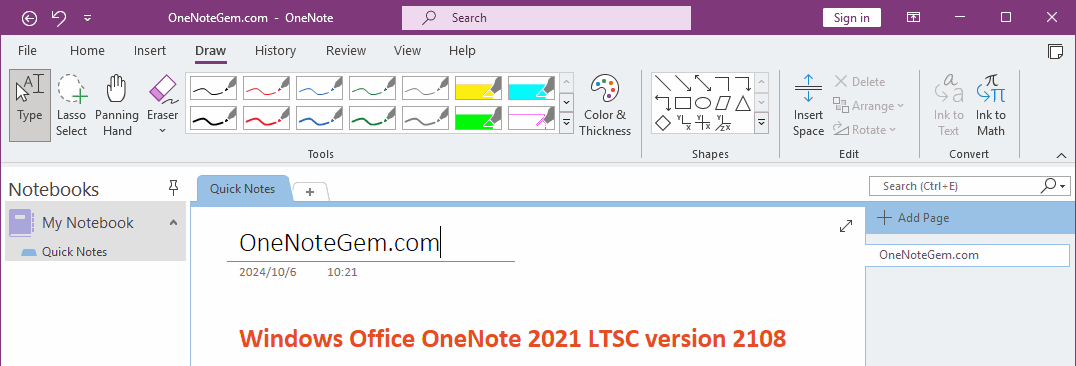Collapse the My Notebook section list
This screenshot has height=366, width=1076.
[173, 222]
